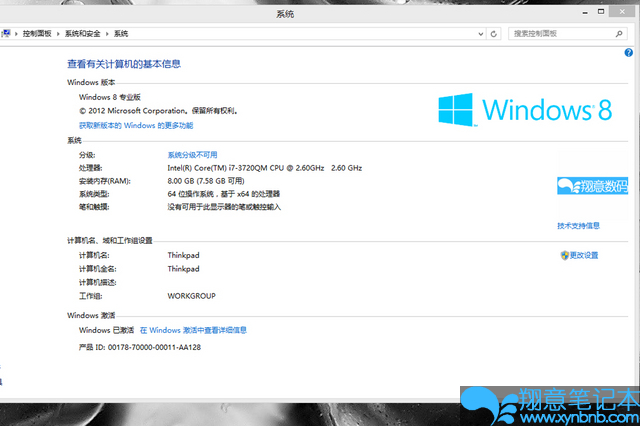The height and width of the screenshot is (426, 640).
Task: Click the 翔意数码 OEM logo
Action: tap(593, 186)
